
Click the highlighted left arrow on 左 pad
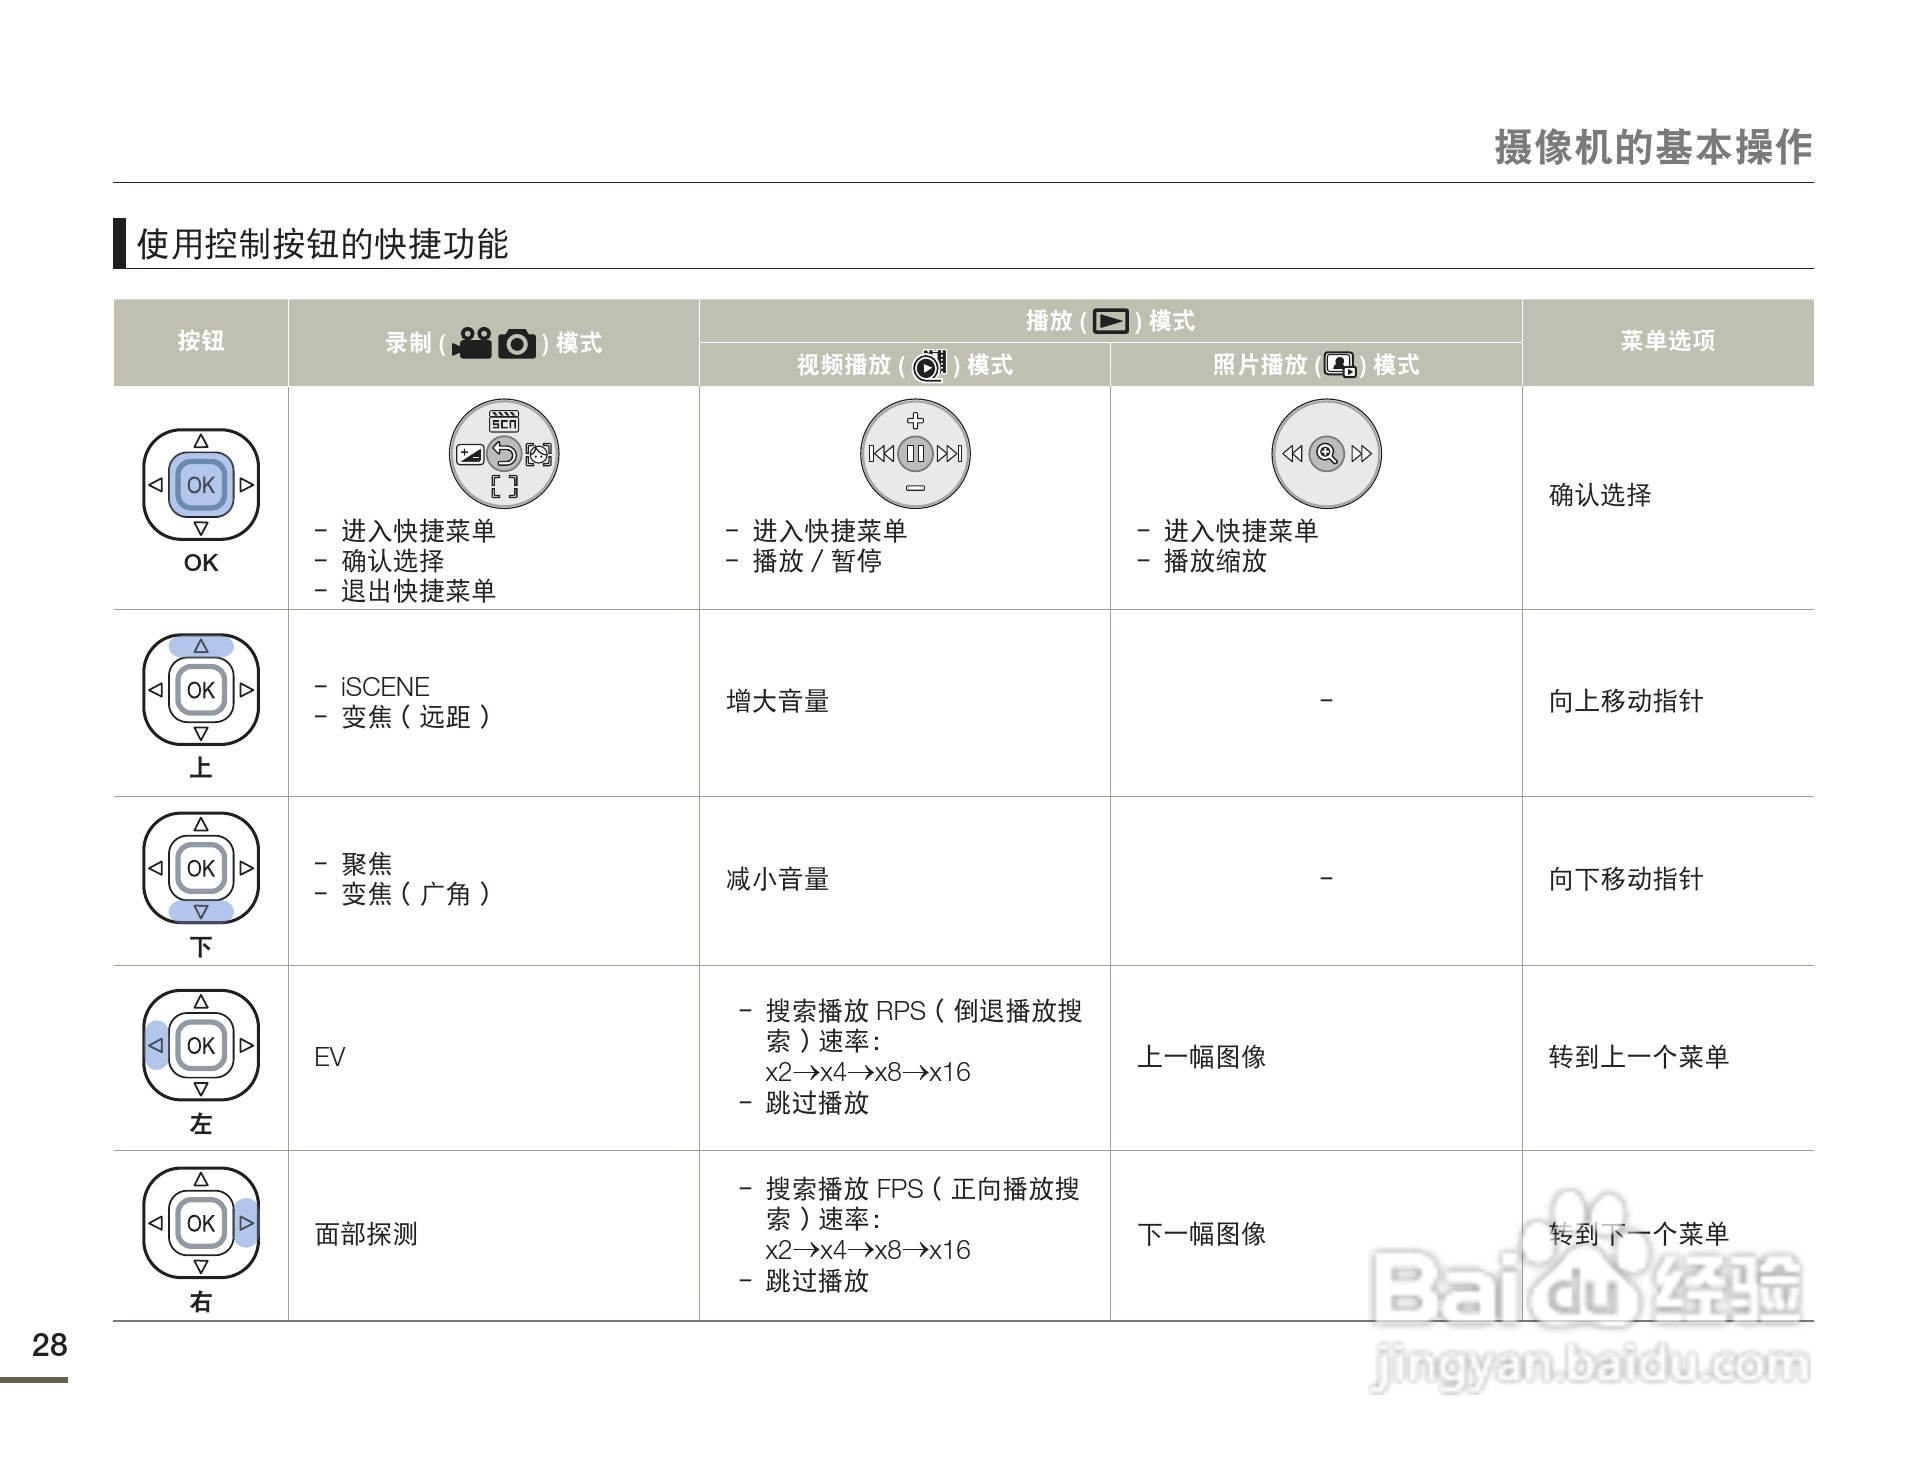point(156,1045)
